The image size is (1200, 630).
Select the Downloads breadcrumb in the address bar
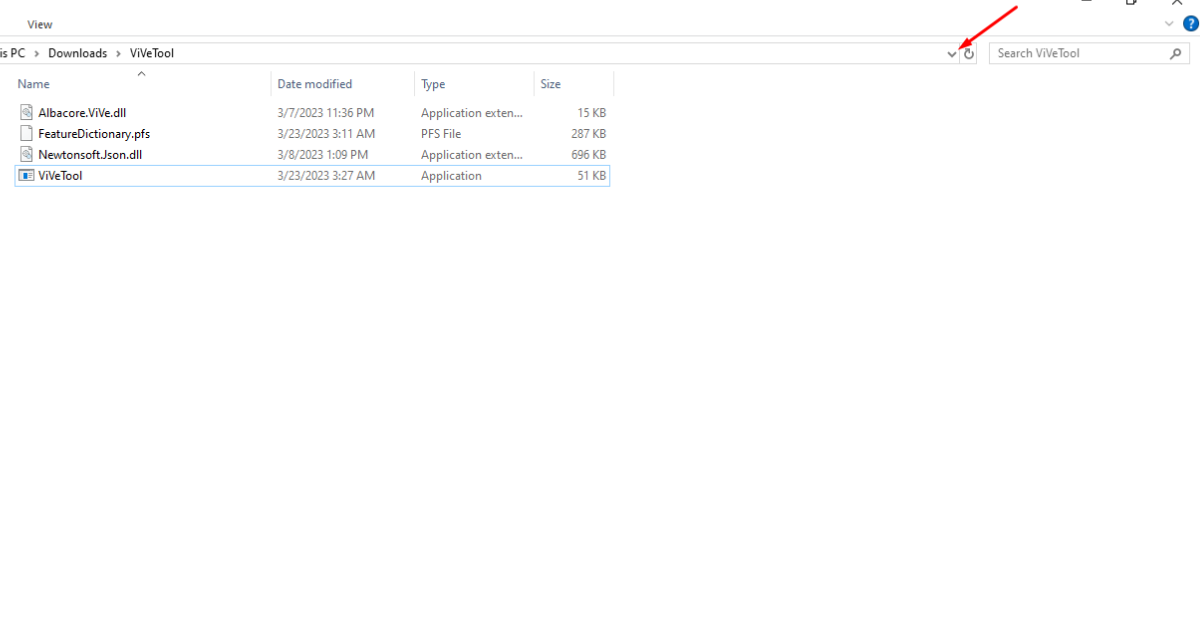tap(77, 53)
